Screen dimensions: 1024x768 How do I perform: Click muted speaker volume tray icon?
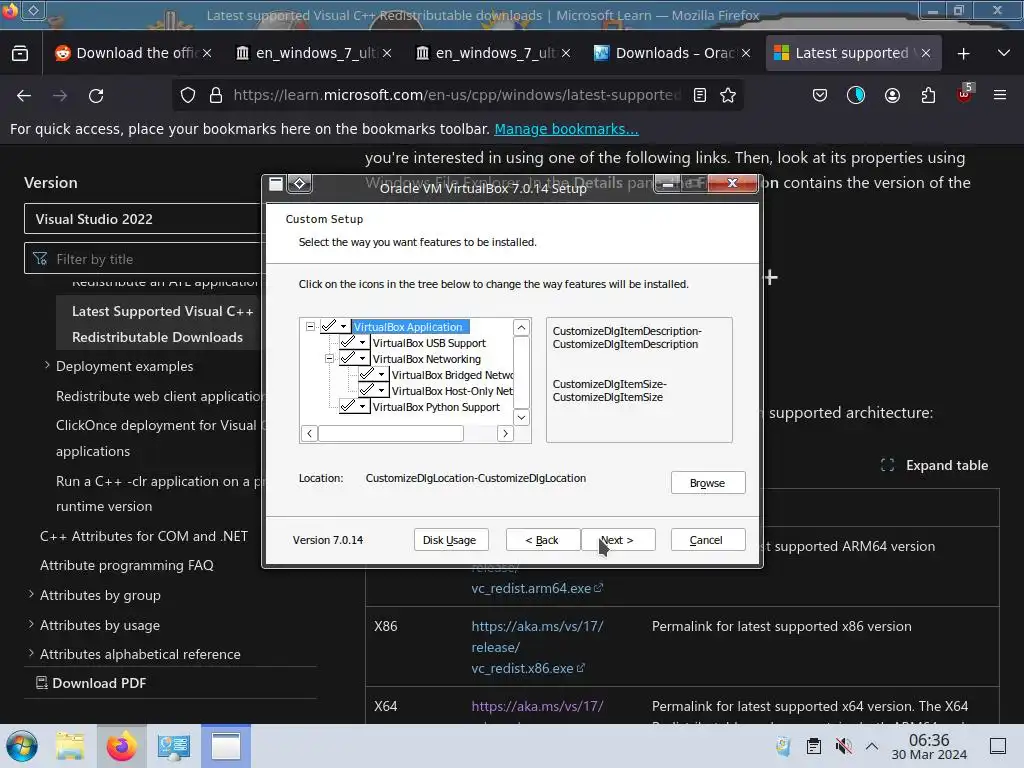point(844,746)
